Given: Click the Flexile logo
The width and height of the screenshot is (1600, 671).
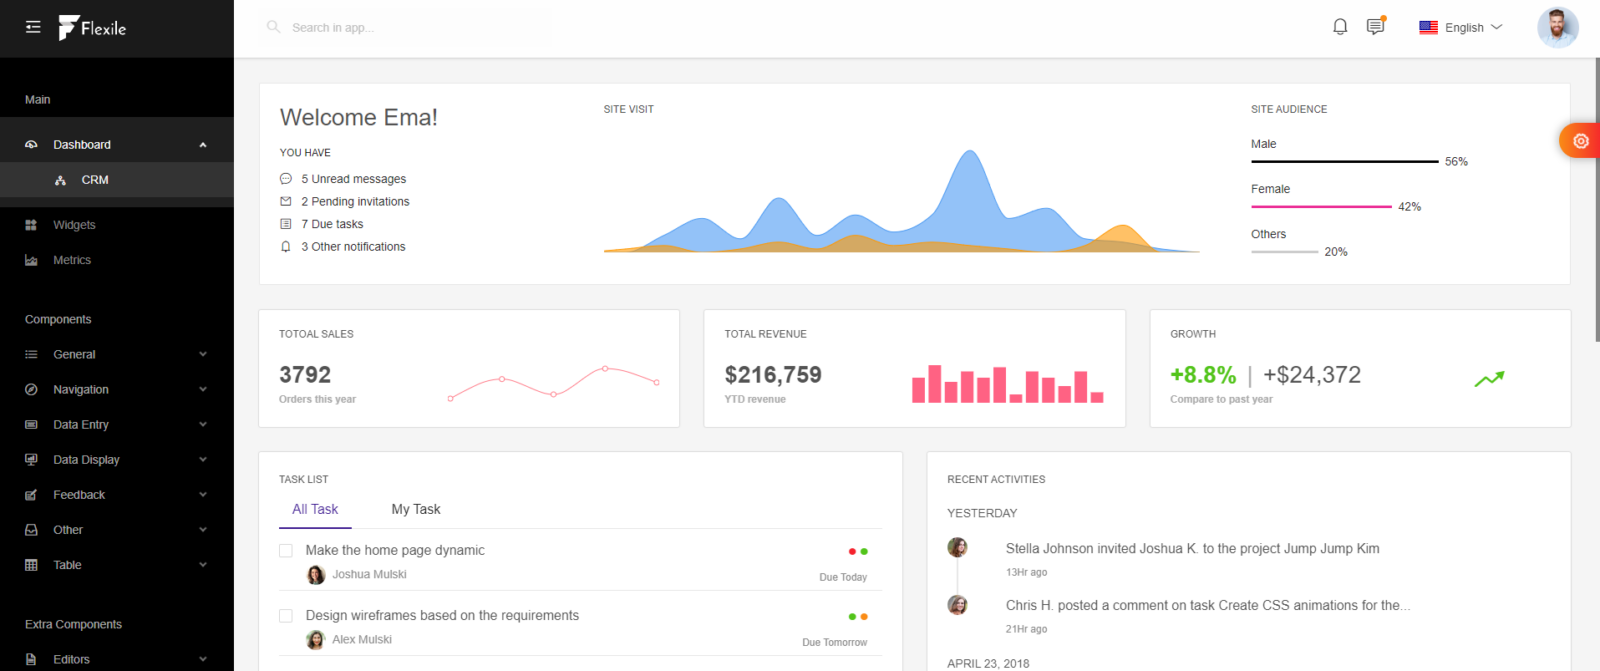Looking at the screenshot, I should point(92,28).
